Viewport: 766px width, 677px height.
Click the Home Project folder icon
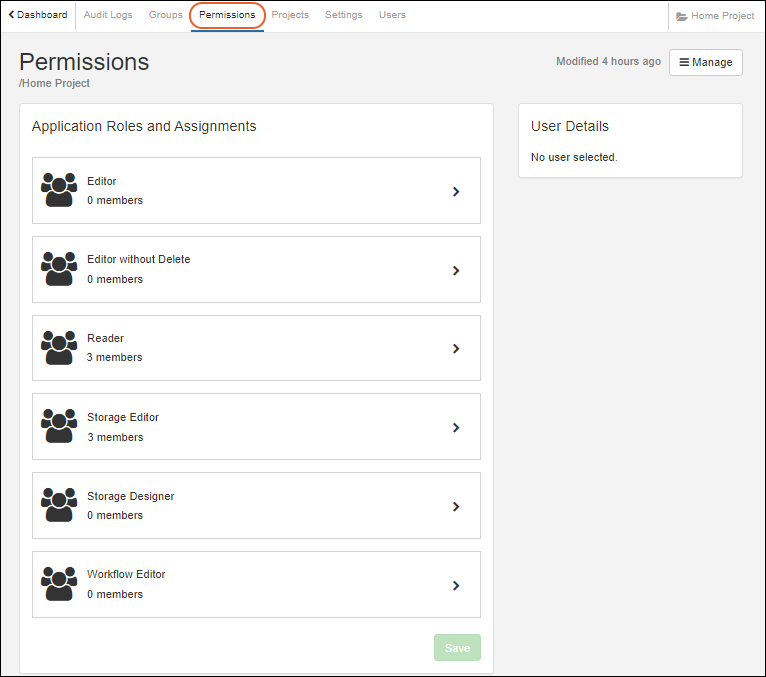tap(682, 16)
